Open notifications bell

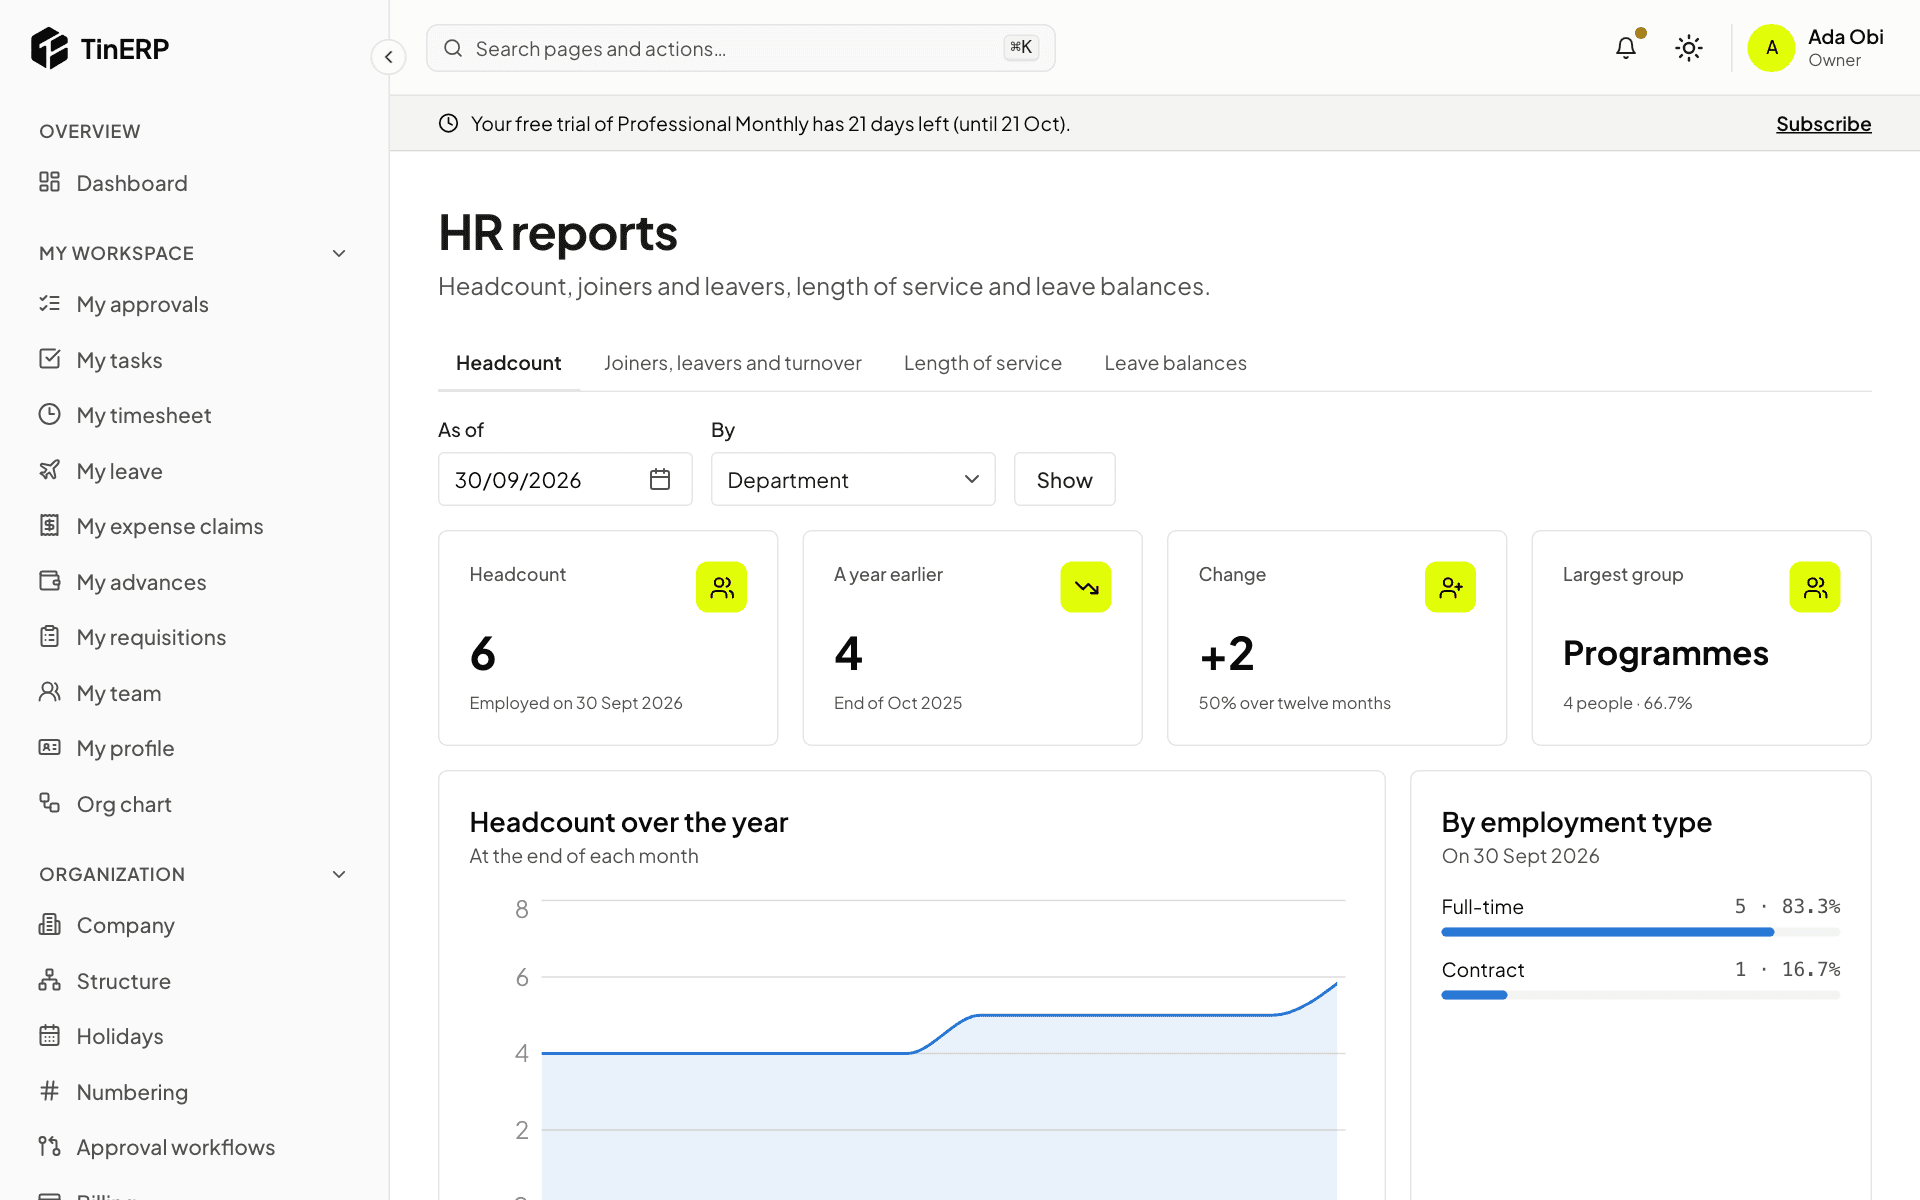(1626, 48)
